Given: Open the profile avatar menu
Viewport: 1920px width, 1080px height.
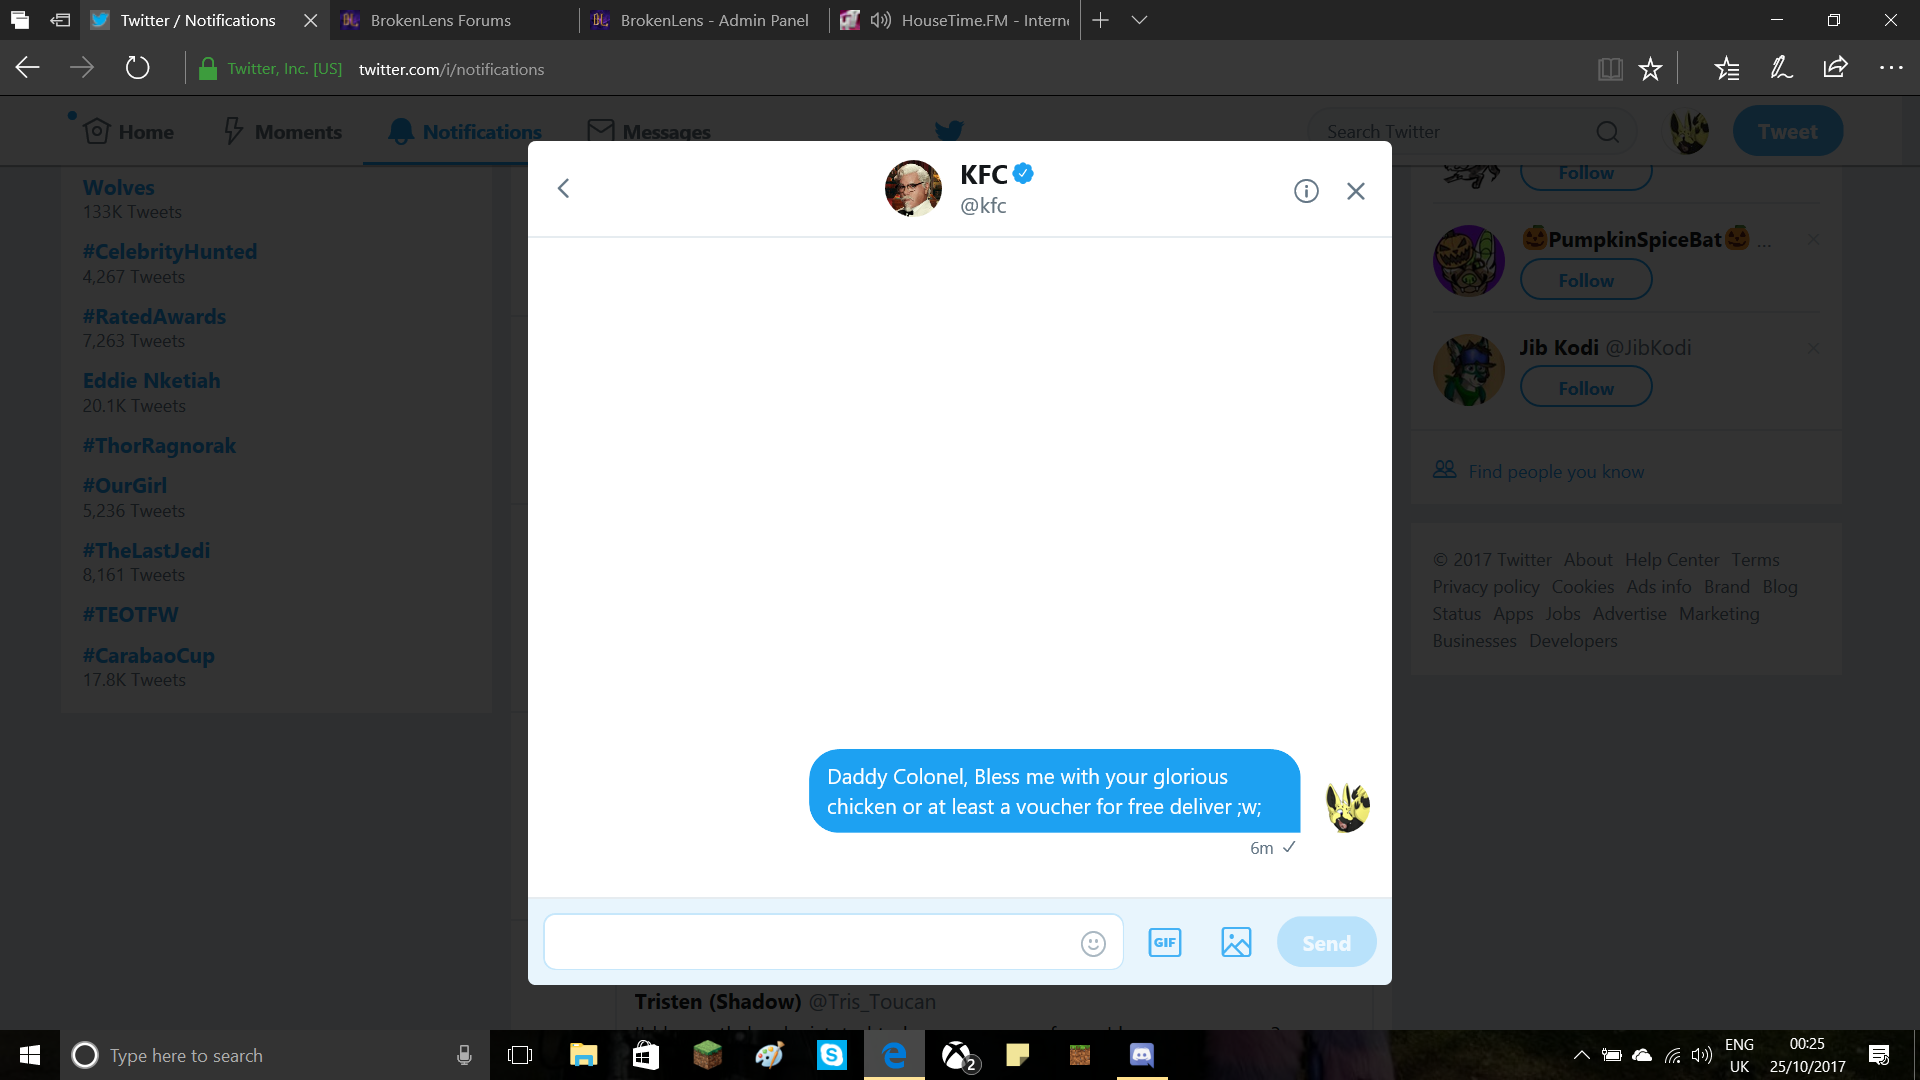Looking at the screenshot, I should pos(1689,132).
